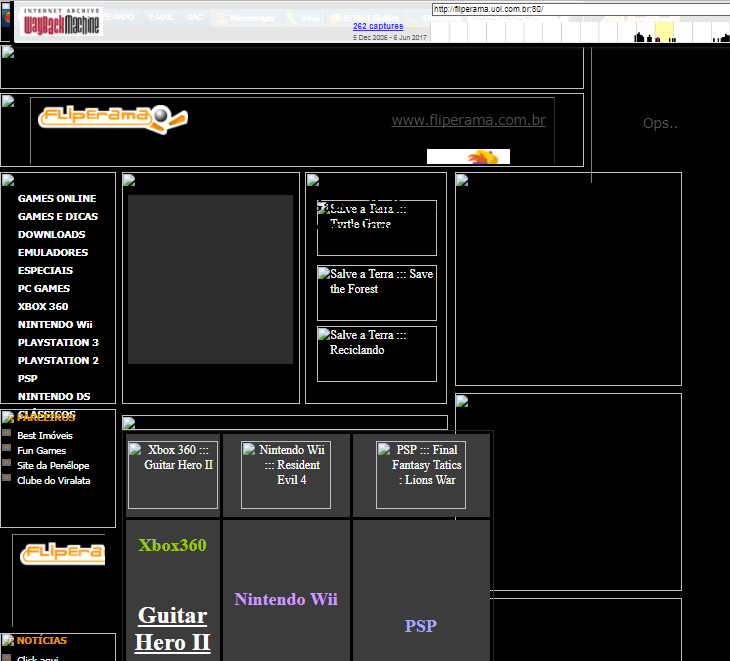Click the bullet icon beside Clube do Viralata

click(7, 478)
